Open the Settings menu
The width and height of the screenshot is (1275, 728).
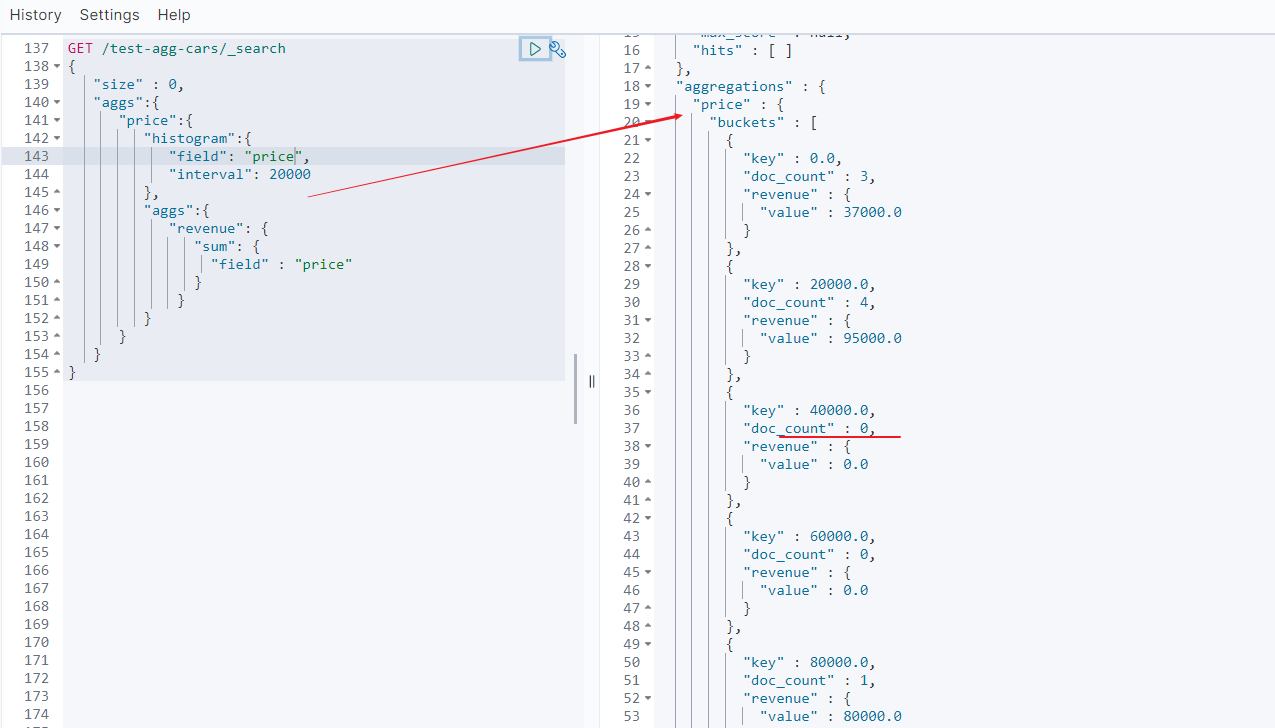point(109,15)
